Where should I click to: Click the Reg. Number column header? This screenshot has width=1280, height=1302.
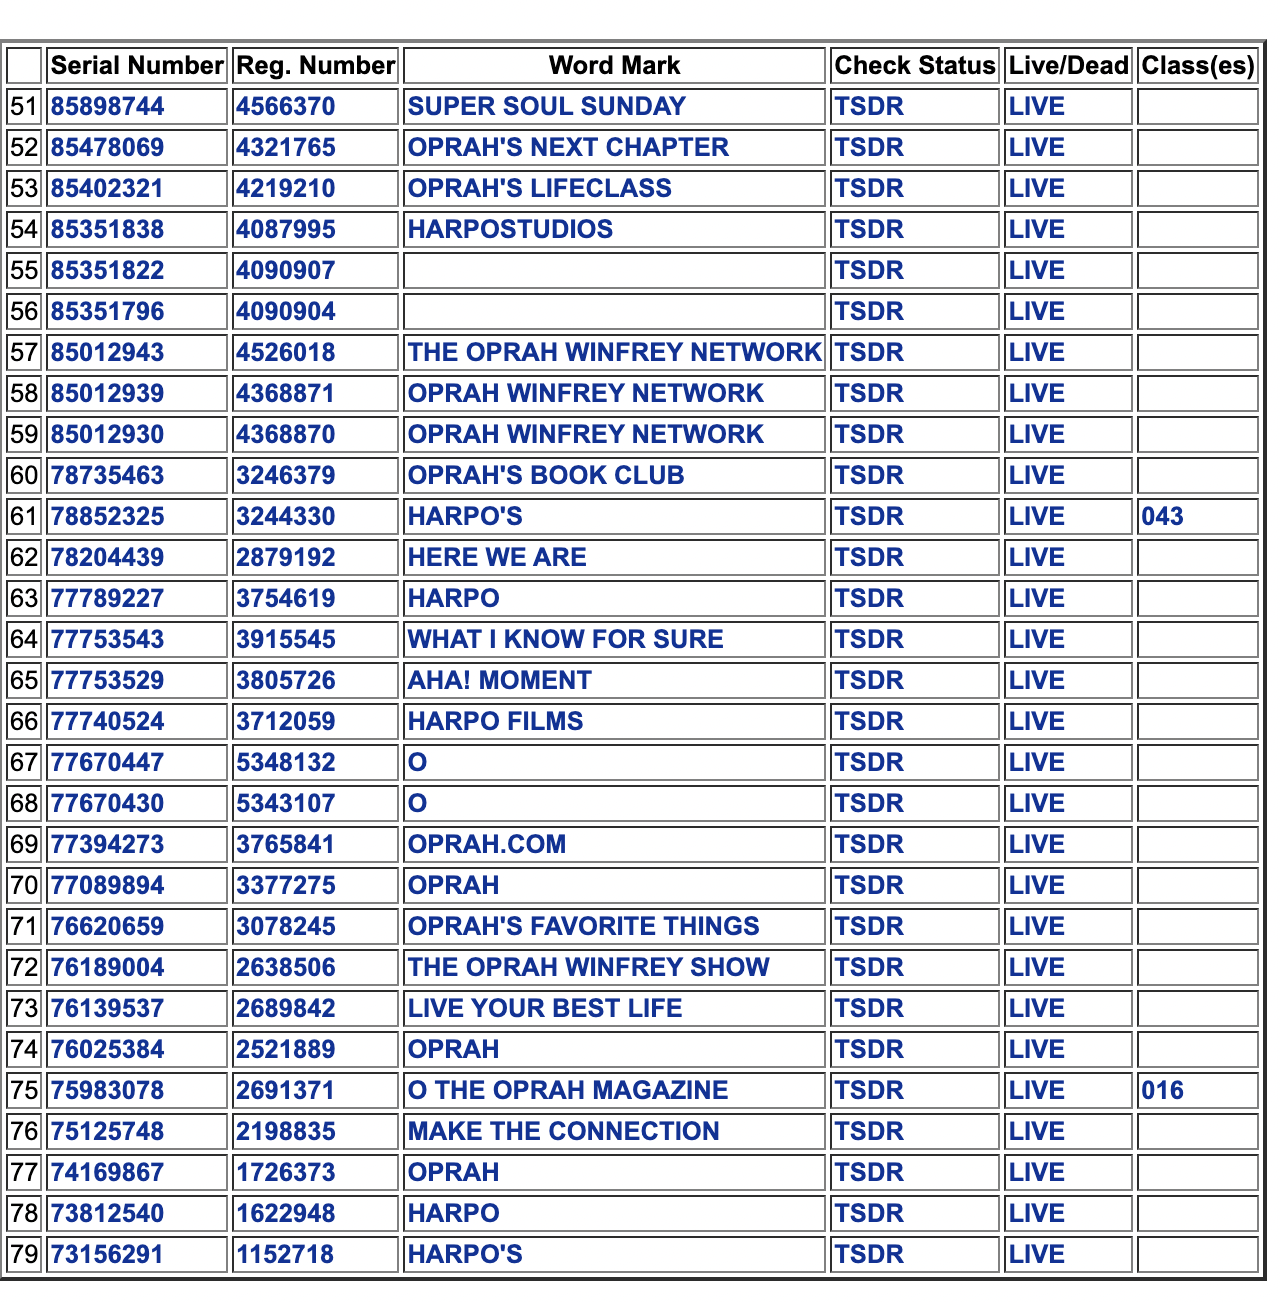(x=315, y=66)
